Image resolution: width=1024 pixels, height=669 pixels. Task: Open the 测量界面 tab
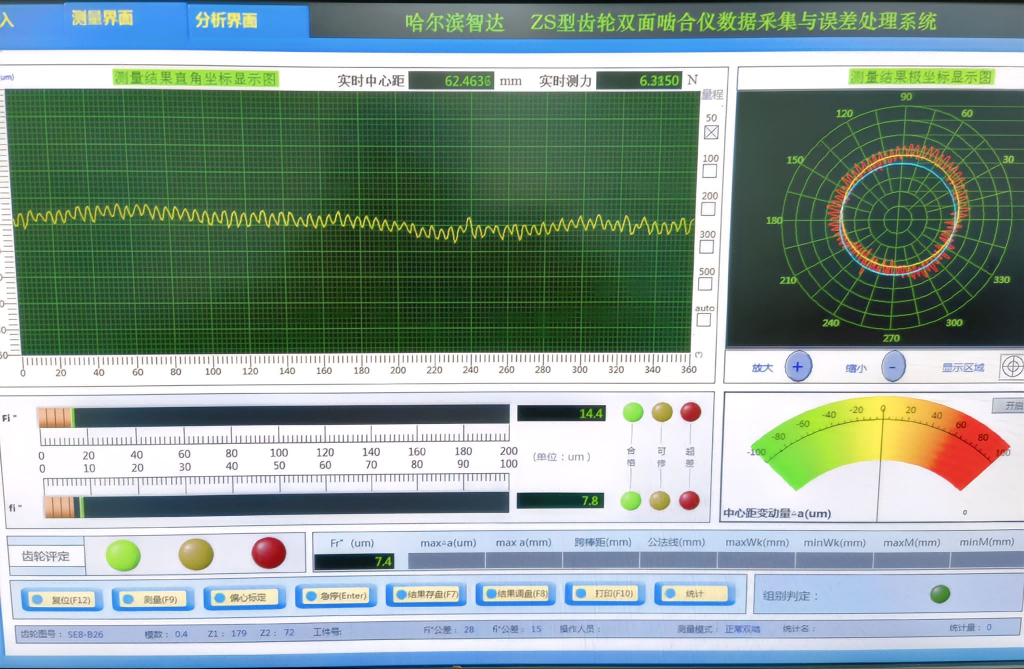[103, 19]
